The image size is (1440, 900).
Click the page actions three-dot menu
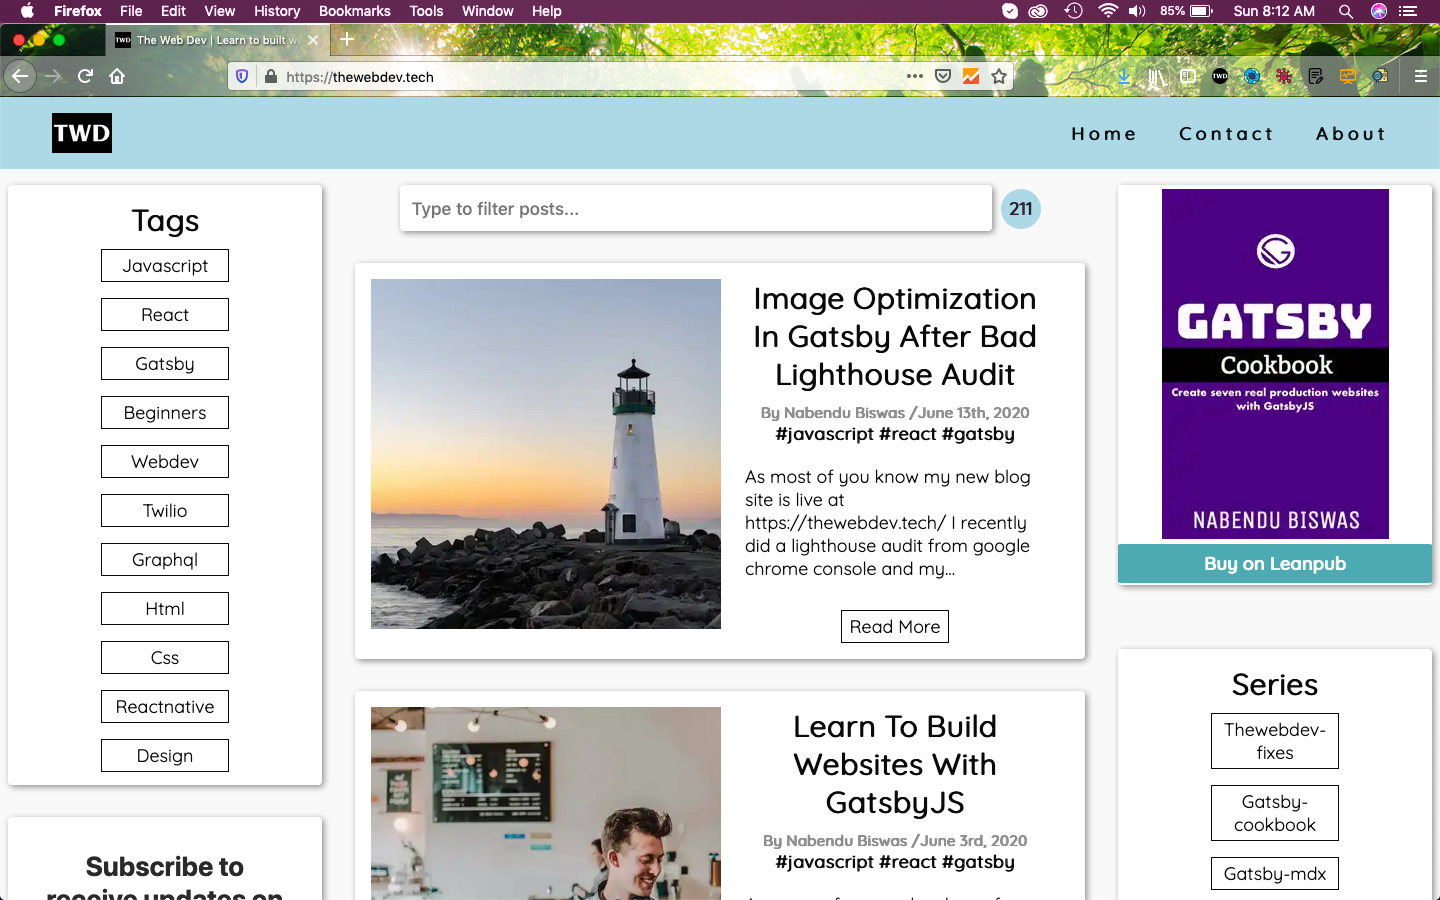pos(914,75)
